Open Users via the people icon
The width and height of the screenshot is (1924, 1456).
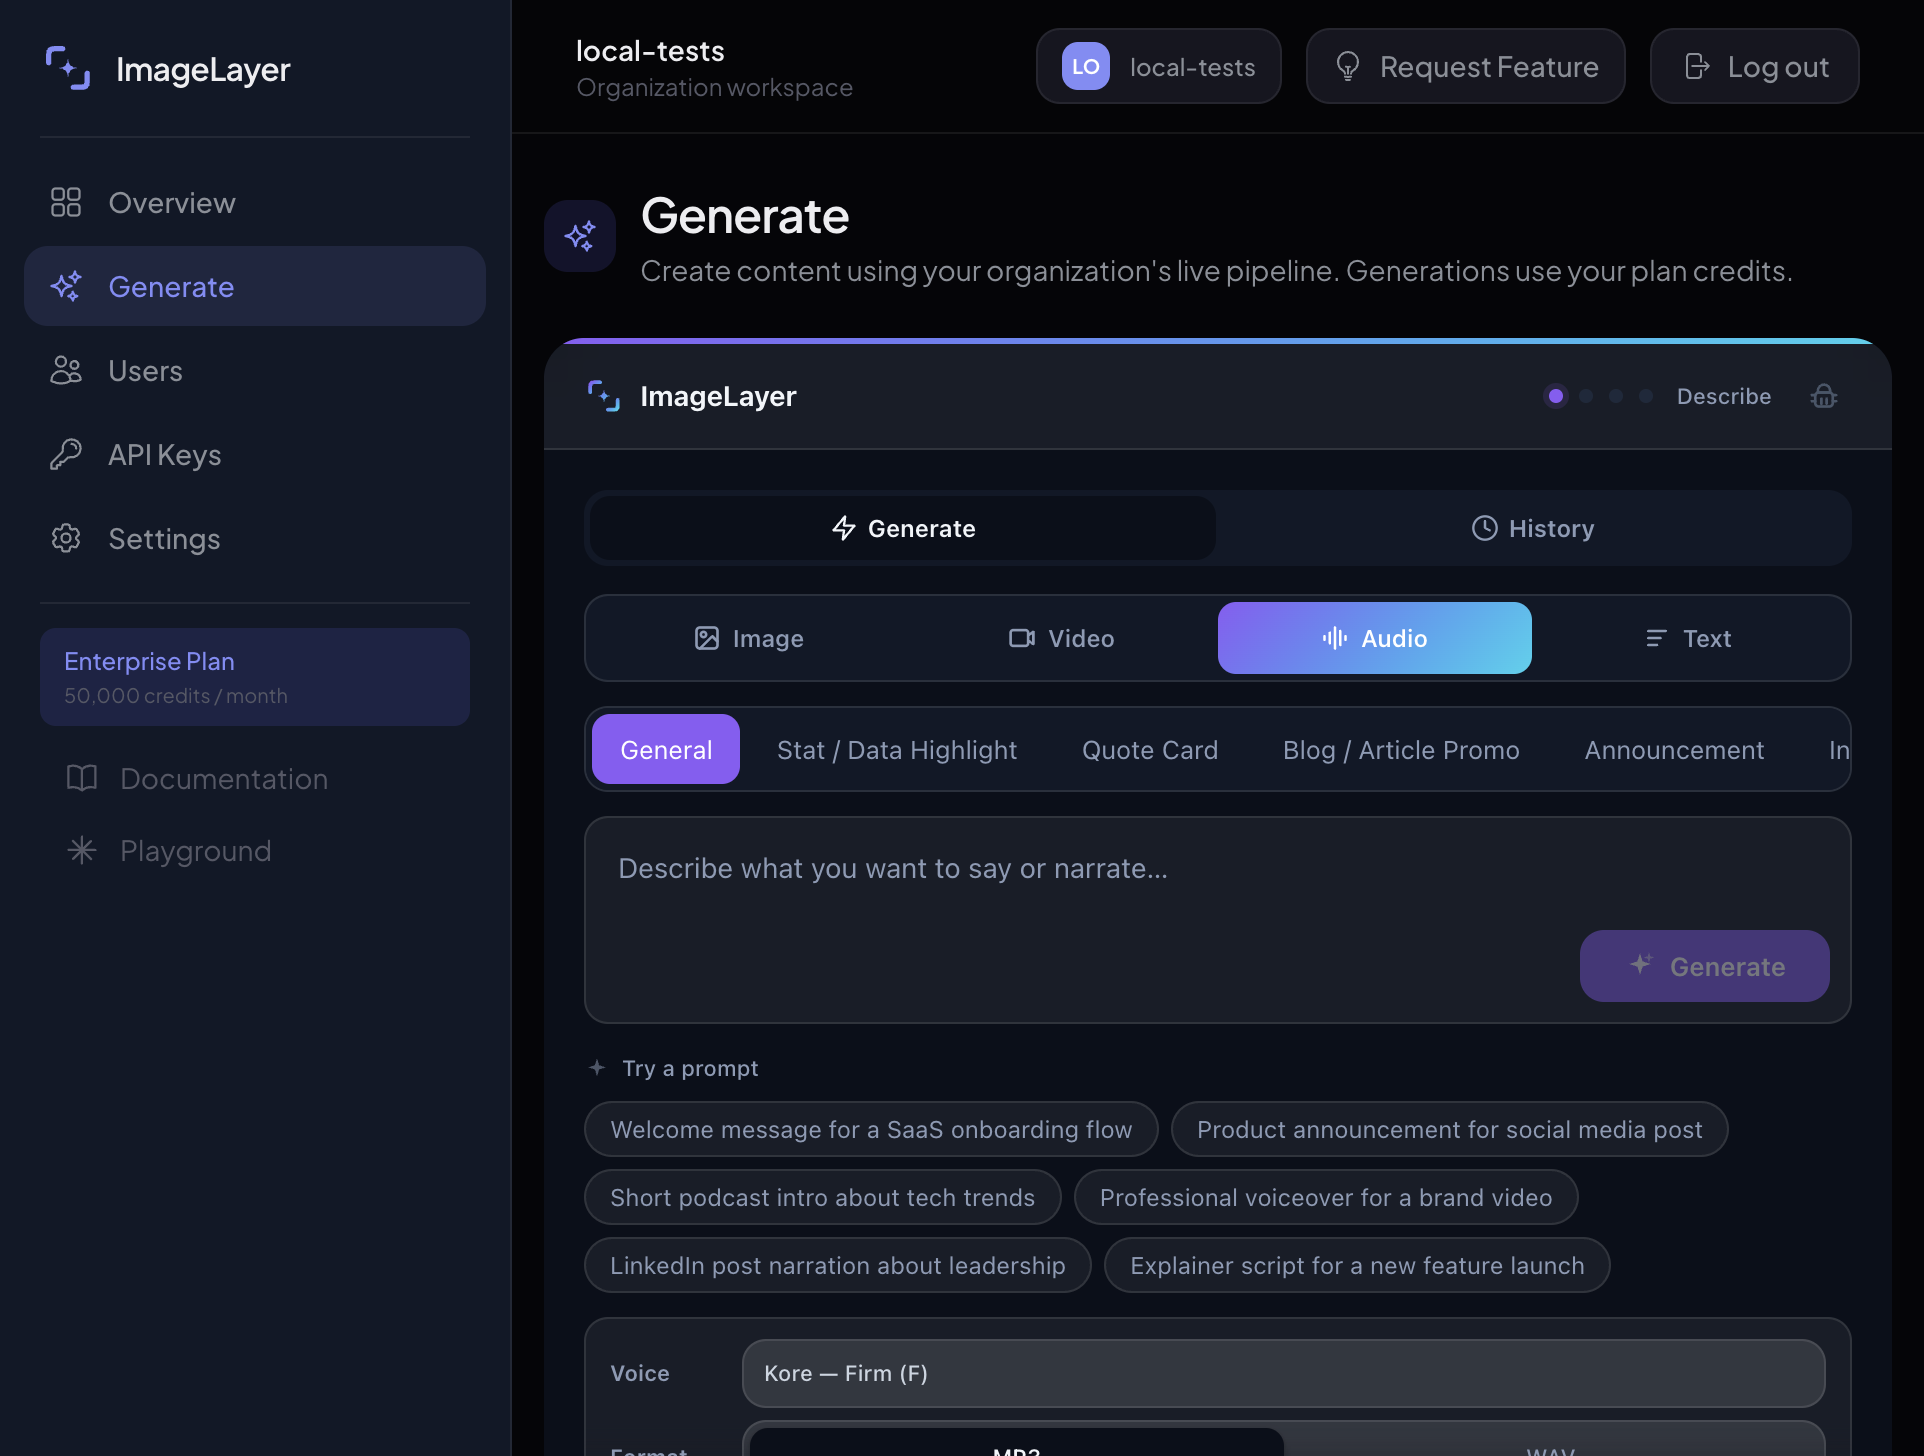[66, 370]
